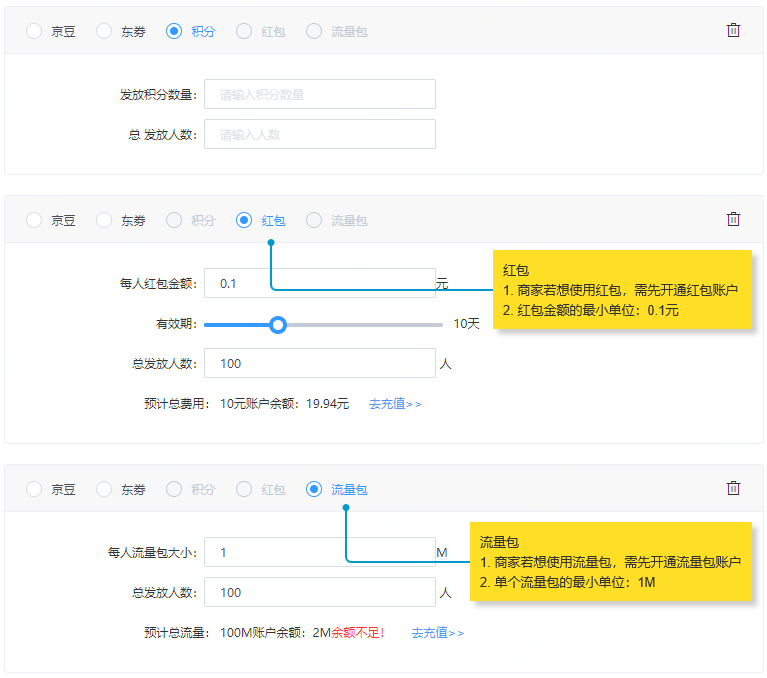The height and width of the screenshot is (678, 767).
Task: Remove the 流量包 card using trash icon
Action: pos(733,488)
